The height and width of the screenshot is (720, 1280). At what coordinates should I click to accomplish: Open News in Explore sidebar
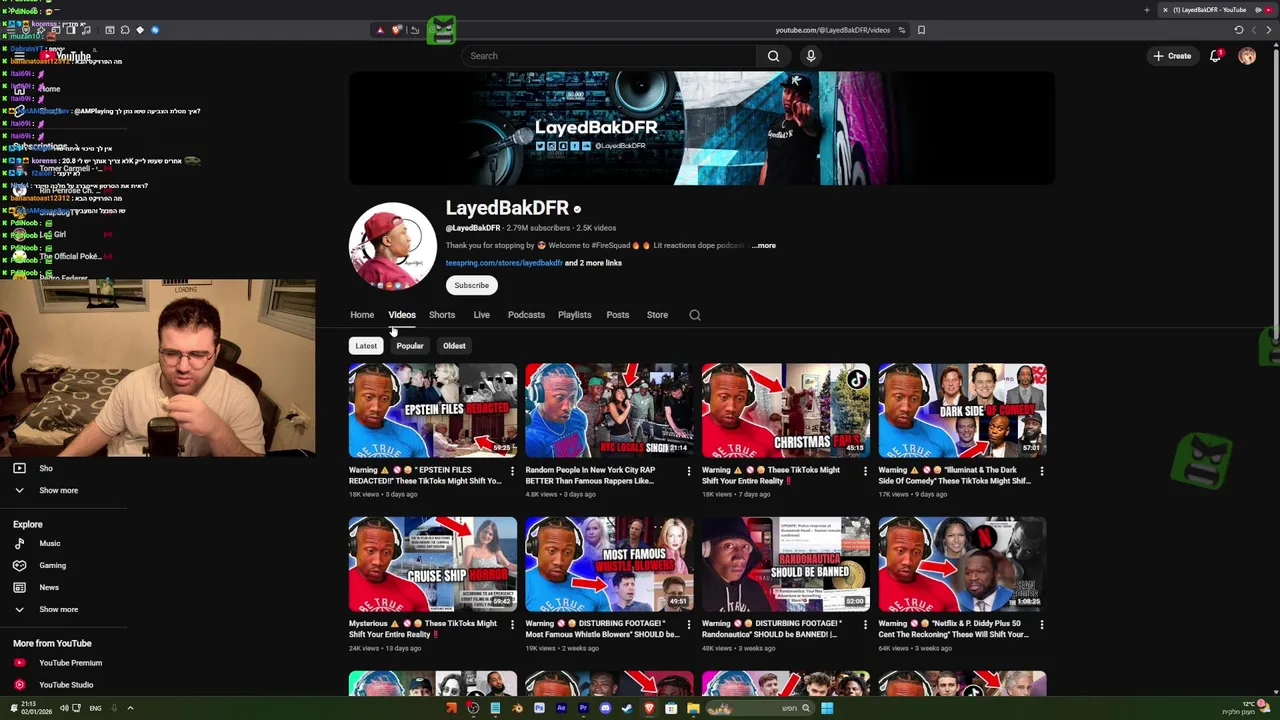pyautogui.click(x=48, y=588)
